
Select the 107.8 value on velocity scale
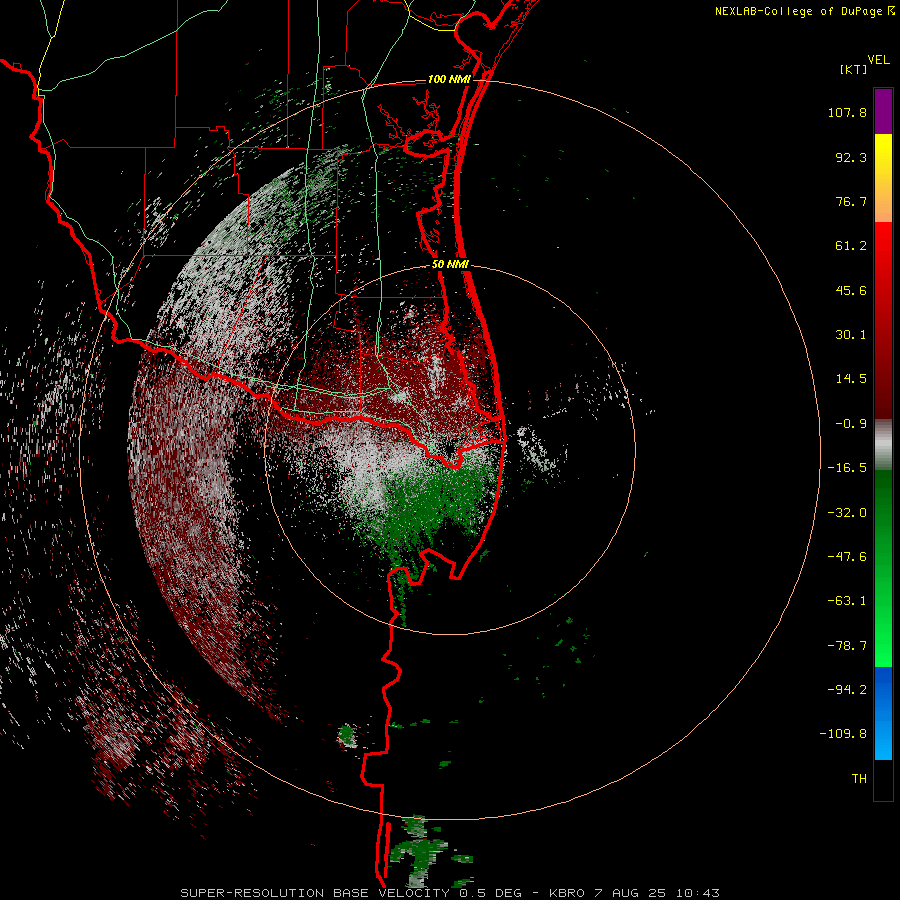coord(847,112)
